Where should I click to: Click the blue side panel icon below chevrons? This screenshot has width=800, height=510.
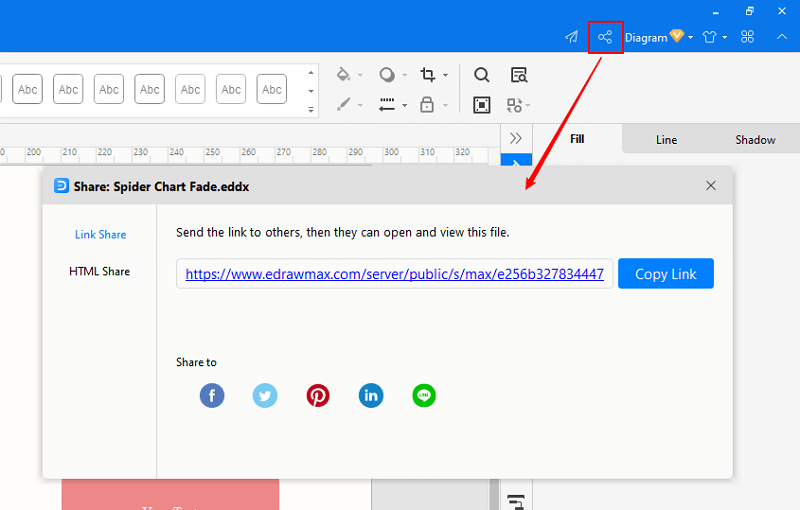coord(516,160)
